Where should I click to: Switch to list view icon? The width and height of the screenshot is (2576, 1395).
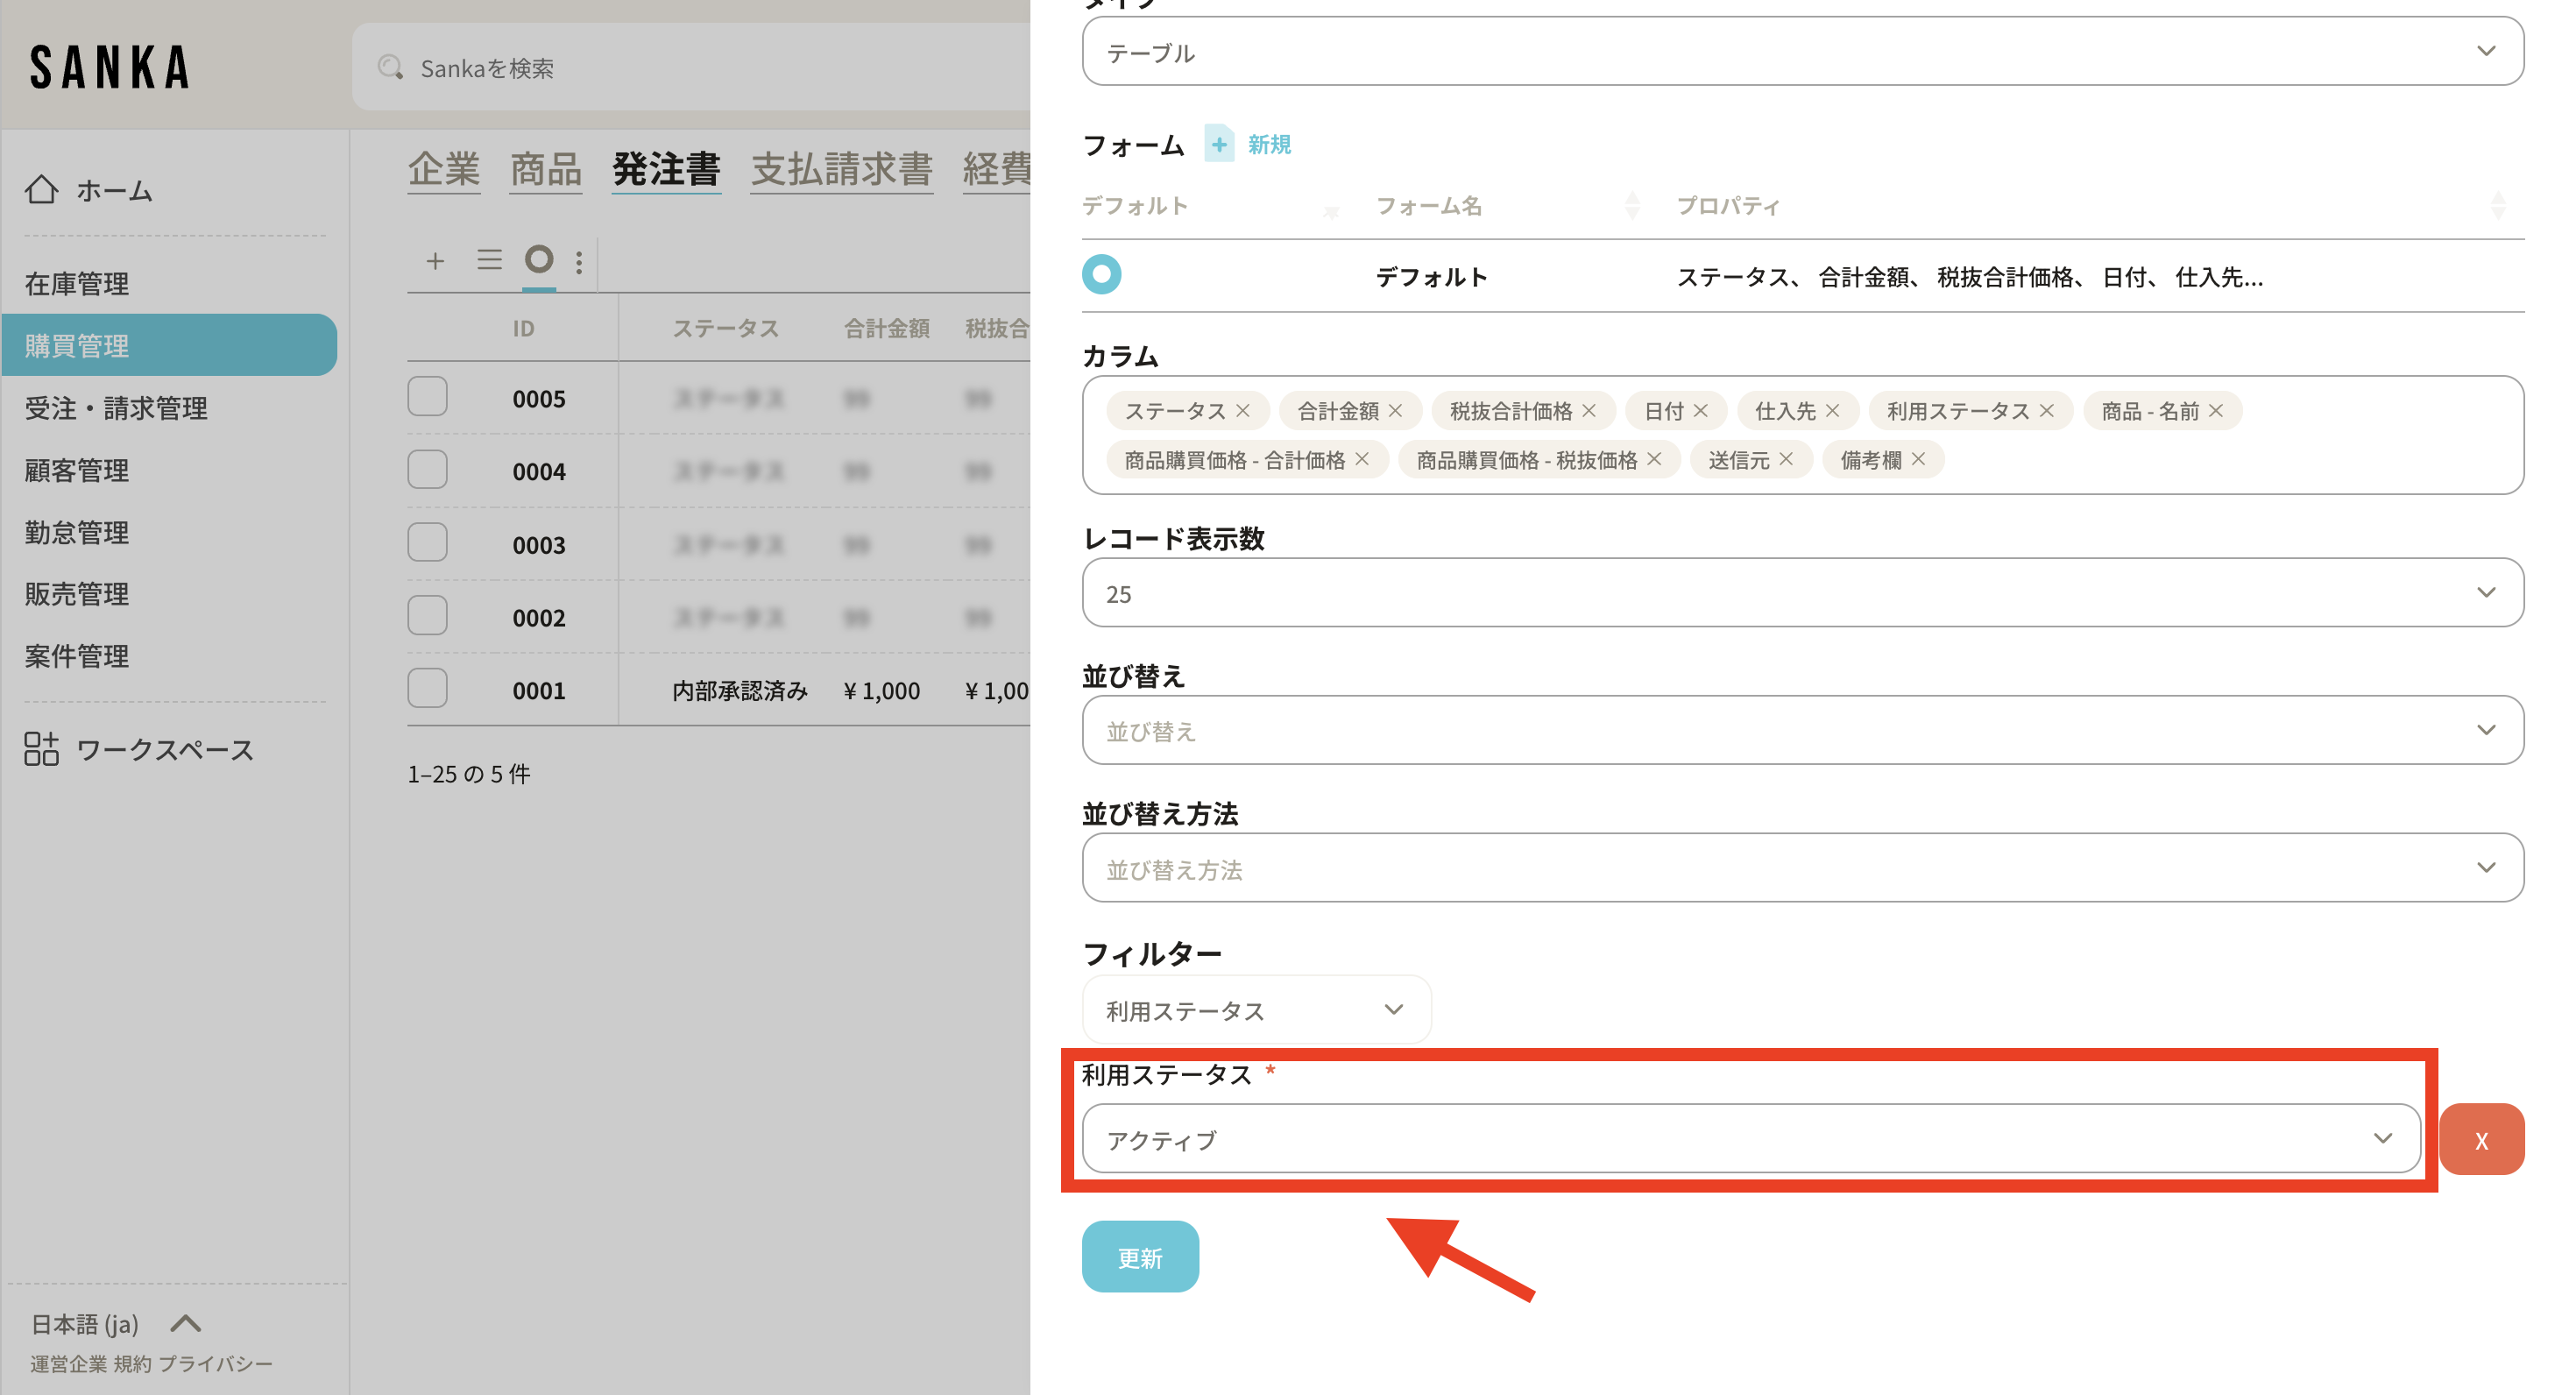point(489,261)
